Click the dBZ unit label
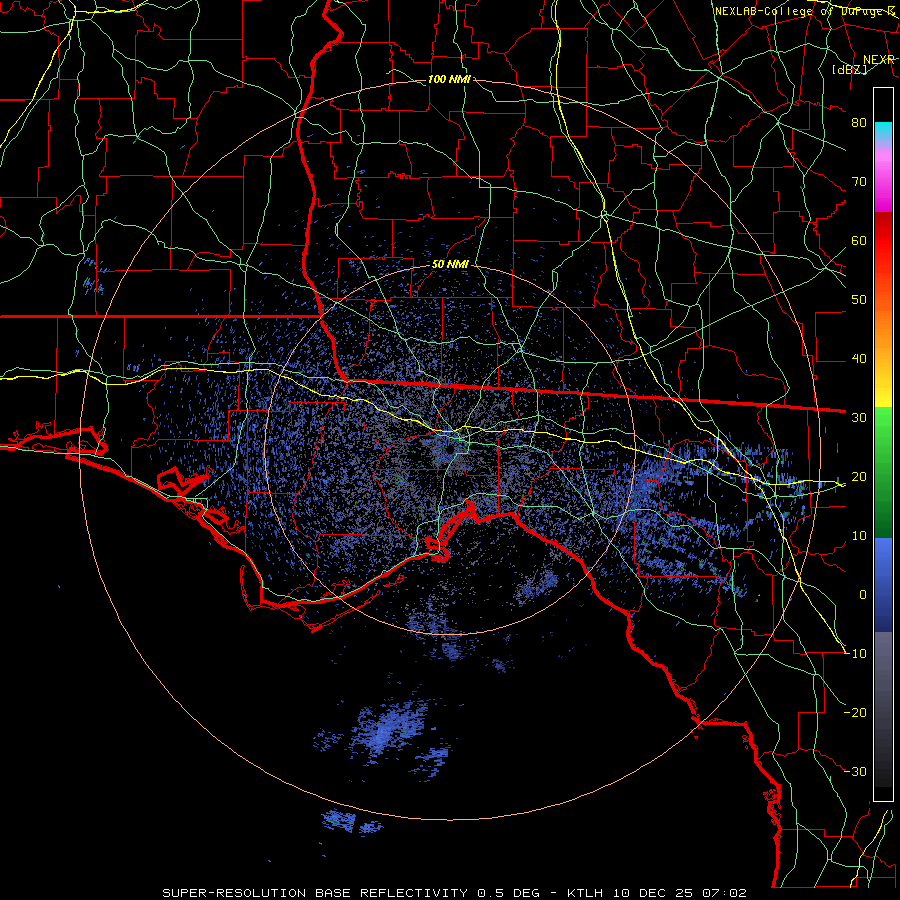 tap(849, 69)
